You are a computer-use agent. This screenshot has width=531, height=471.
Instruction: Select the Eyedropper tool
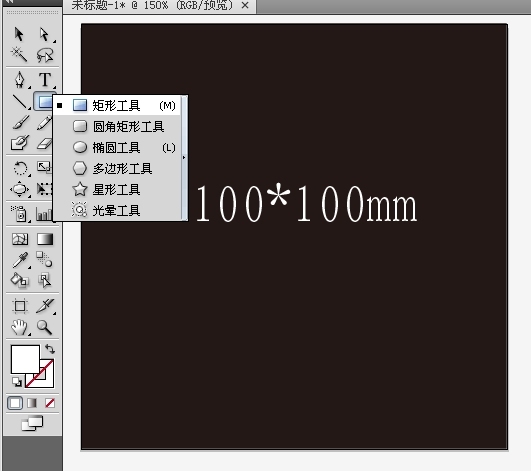point(20,260)
